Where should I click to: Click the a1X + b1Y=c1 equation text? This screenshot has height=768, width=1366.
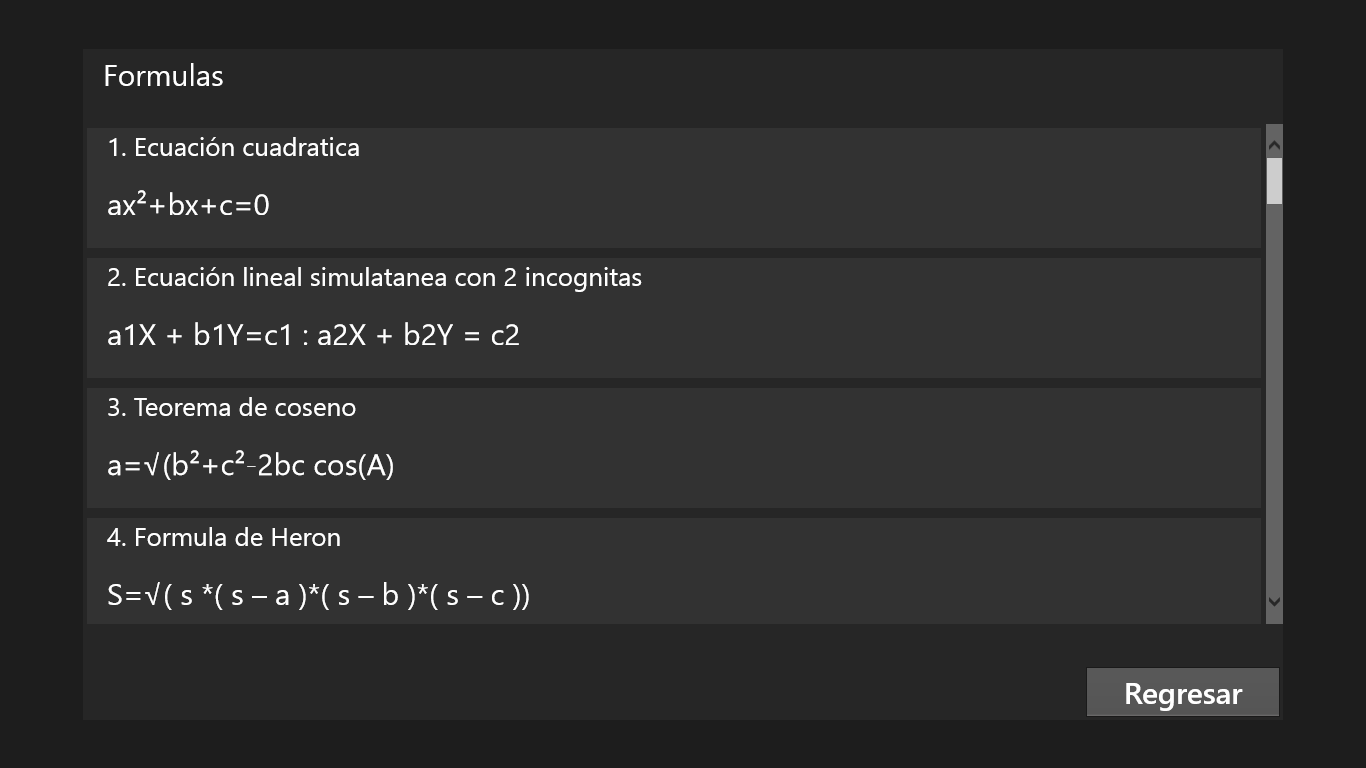(313, 335)
